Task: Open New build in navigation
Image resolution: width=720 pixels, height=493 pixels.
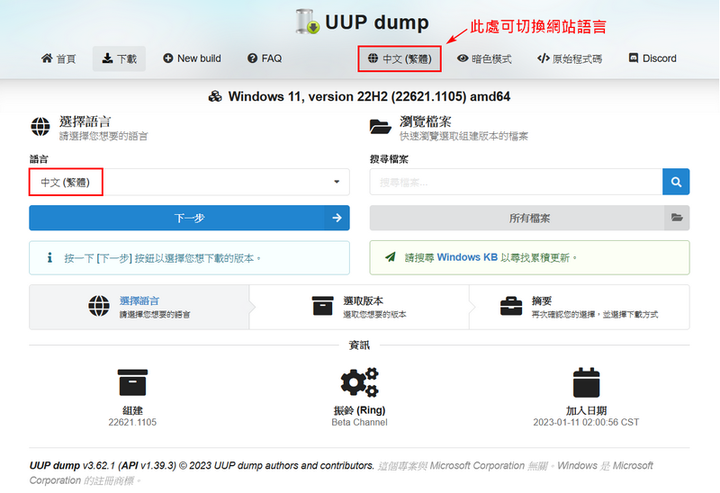Action: pyautogui.click(x=192, y=59)
